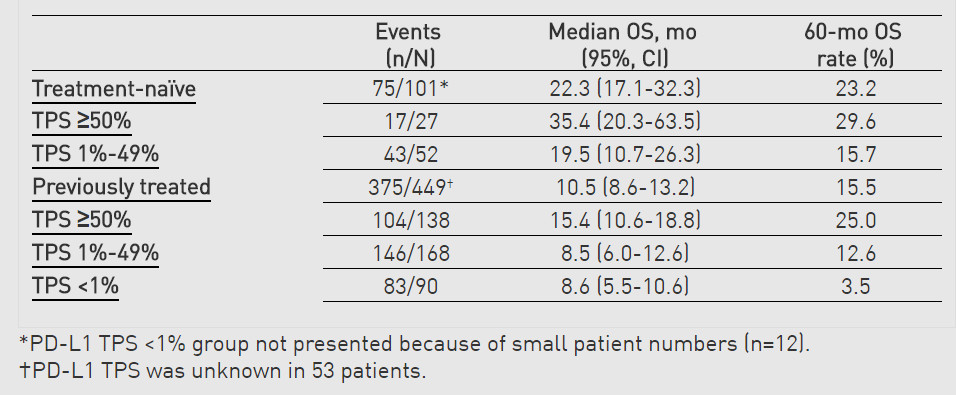Select the 10.5 (8.6-13.2) median OS cell
Image resolution: width=956 pixels, height=395 pixels.
pos(625,187)
